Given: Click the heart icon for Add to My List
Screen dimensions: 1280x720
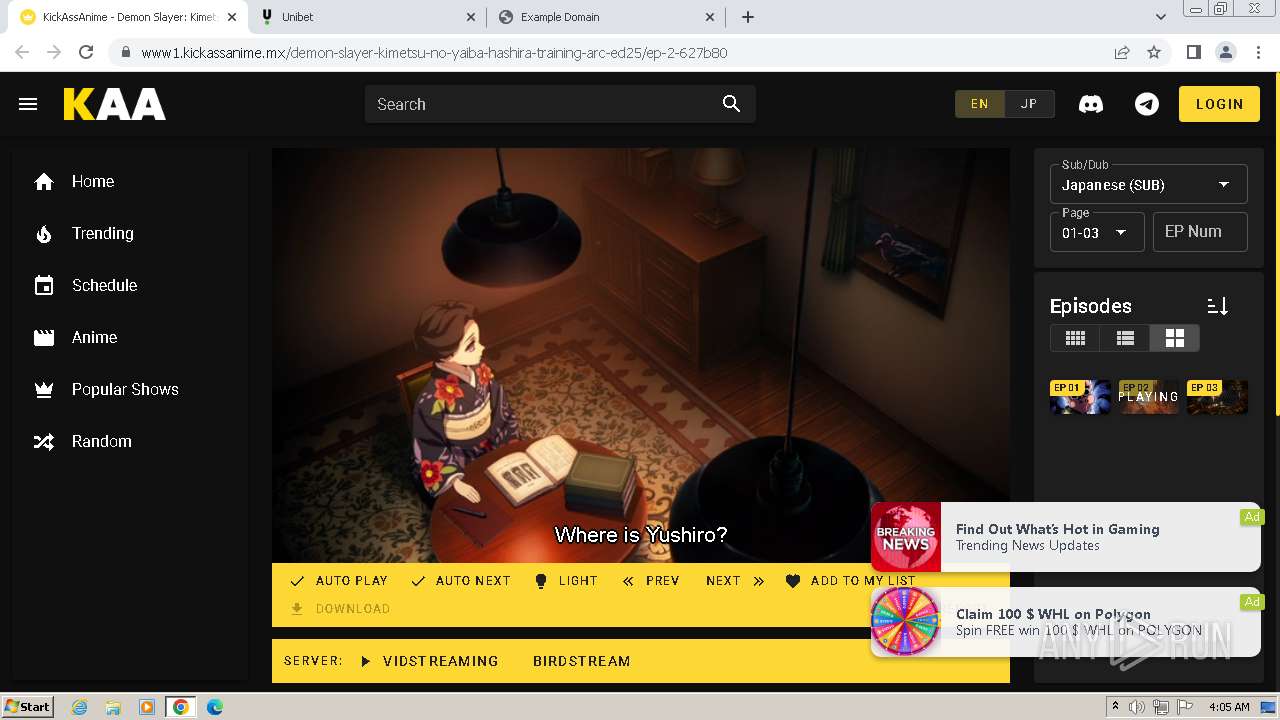Looking at the screenshot, I should pyautogui.click(x=793, y=581).
